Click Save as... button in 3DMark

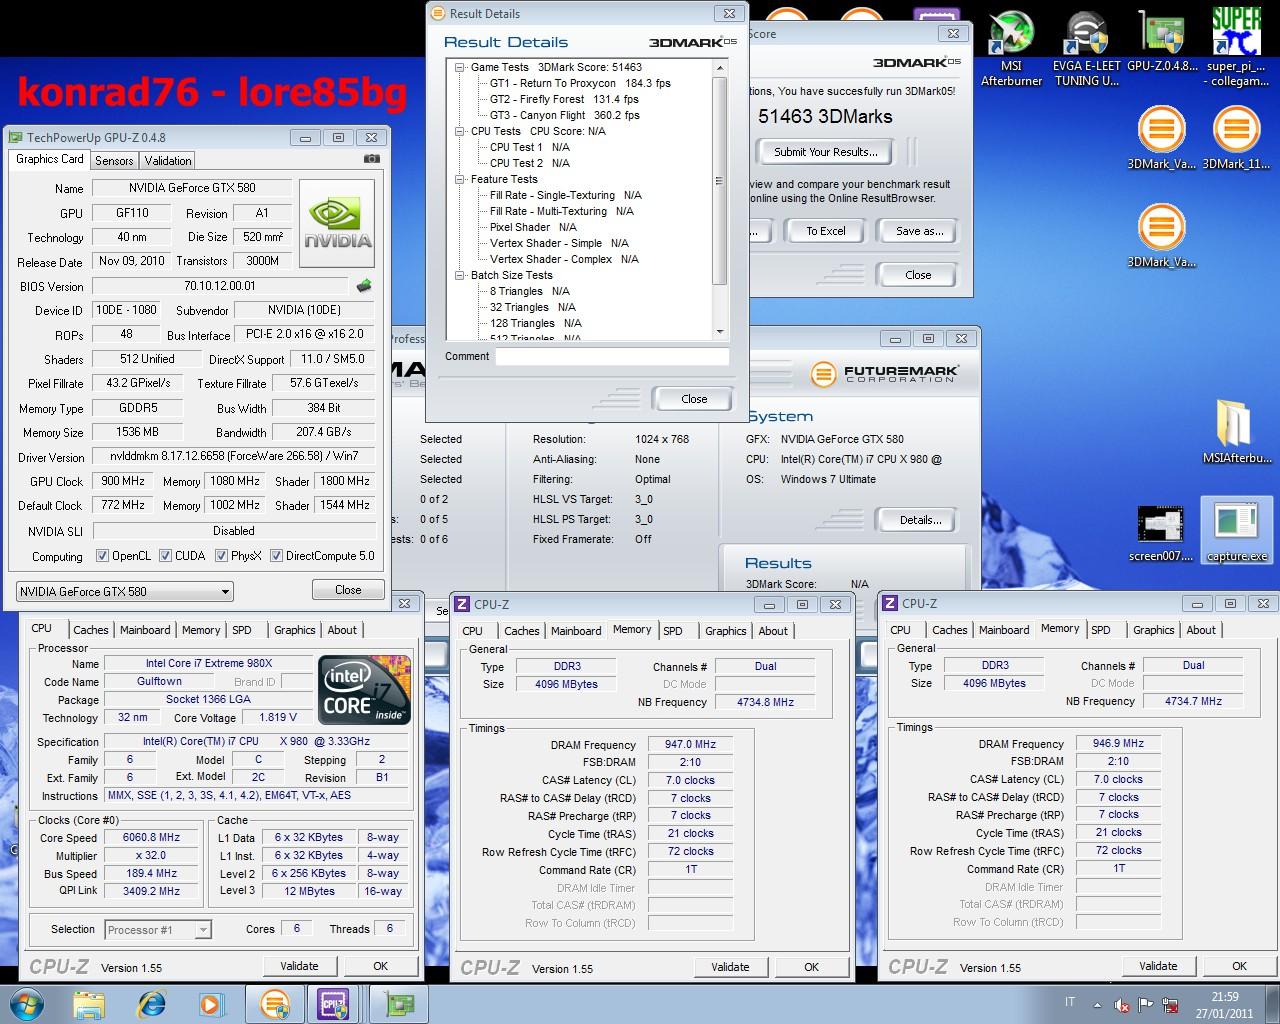coord(919,231)
